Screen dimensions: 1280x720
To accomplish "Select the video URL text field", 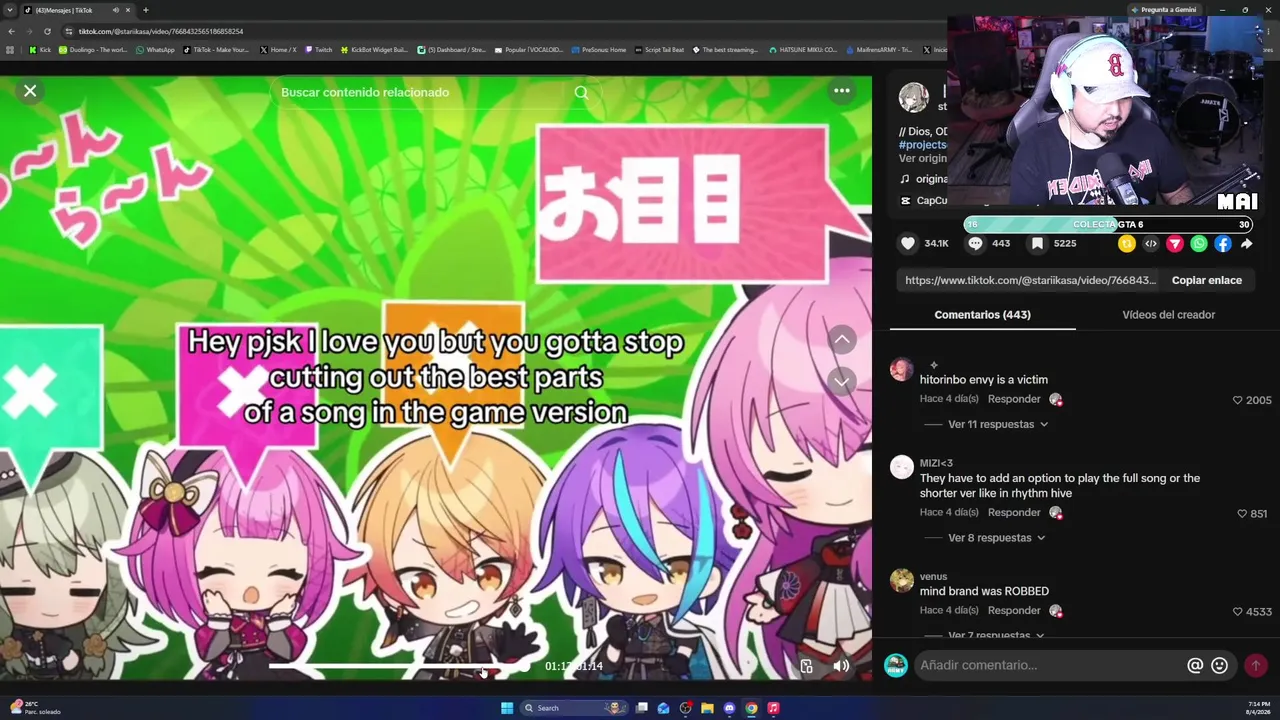I will coord(1030,280).
